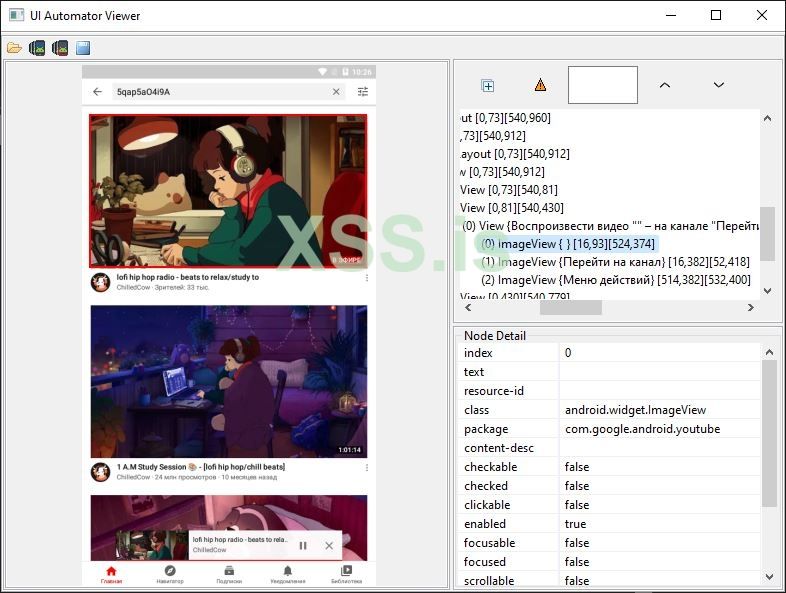
Task: Click tree horizontal scroll left arrow
Action: pyautogui.click(x=468, y=307)
